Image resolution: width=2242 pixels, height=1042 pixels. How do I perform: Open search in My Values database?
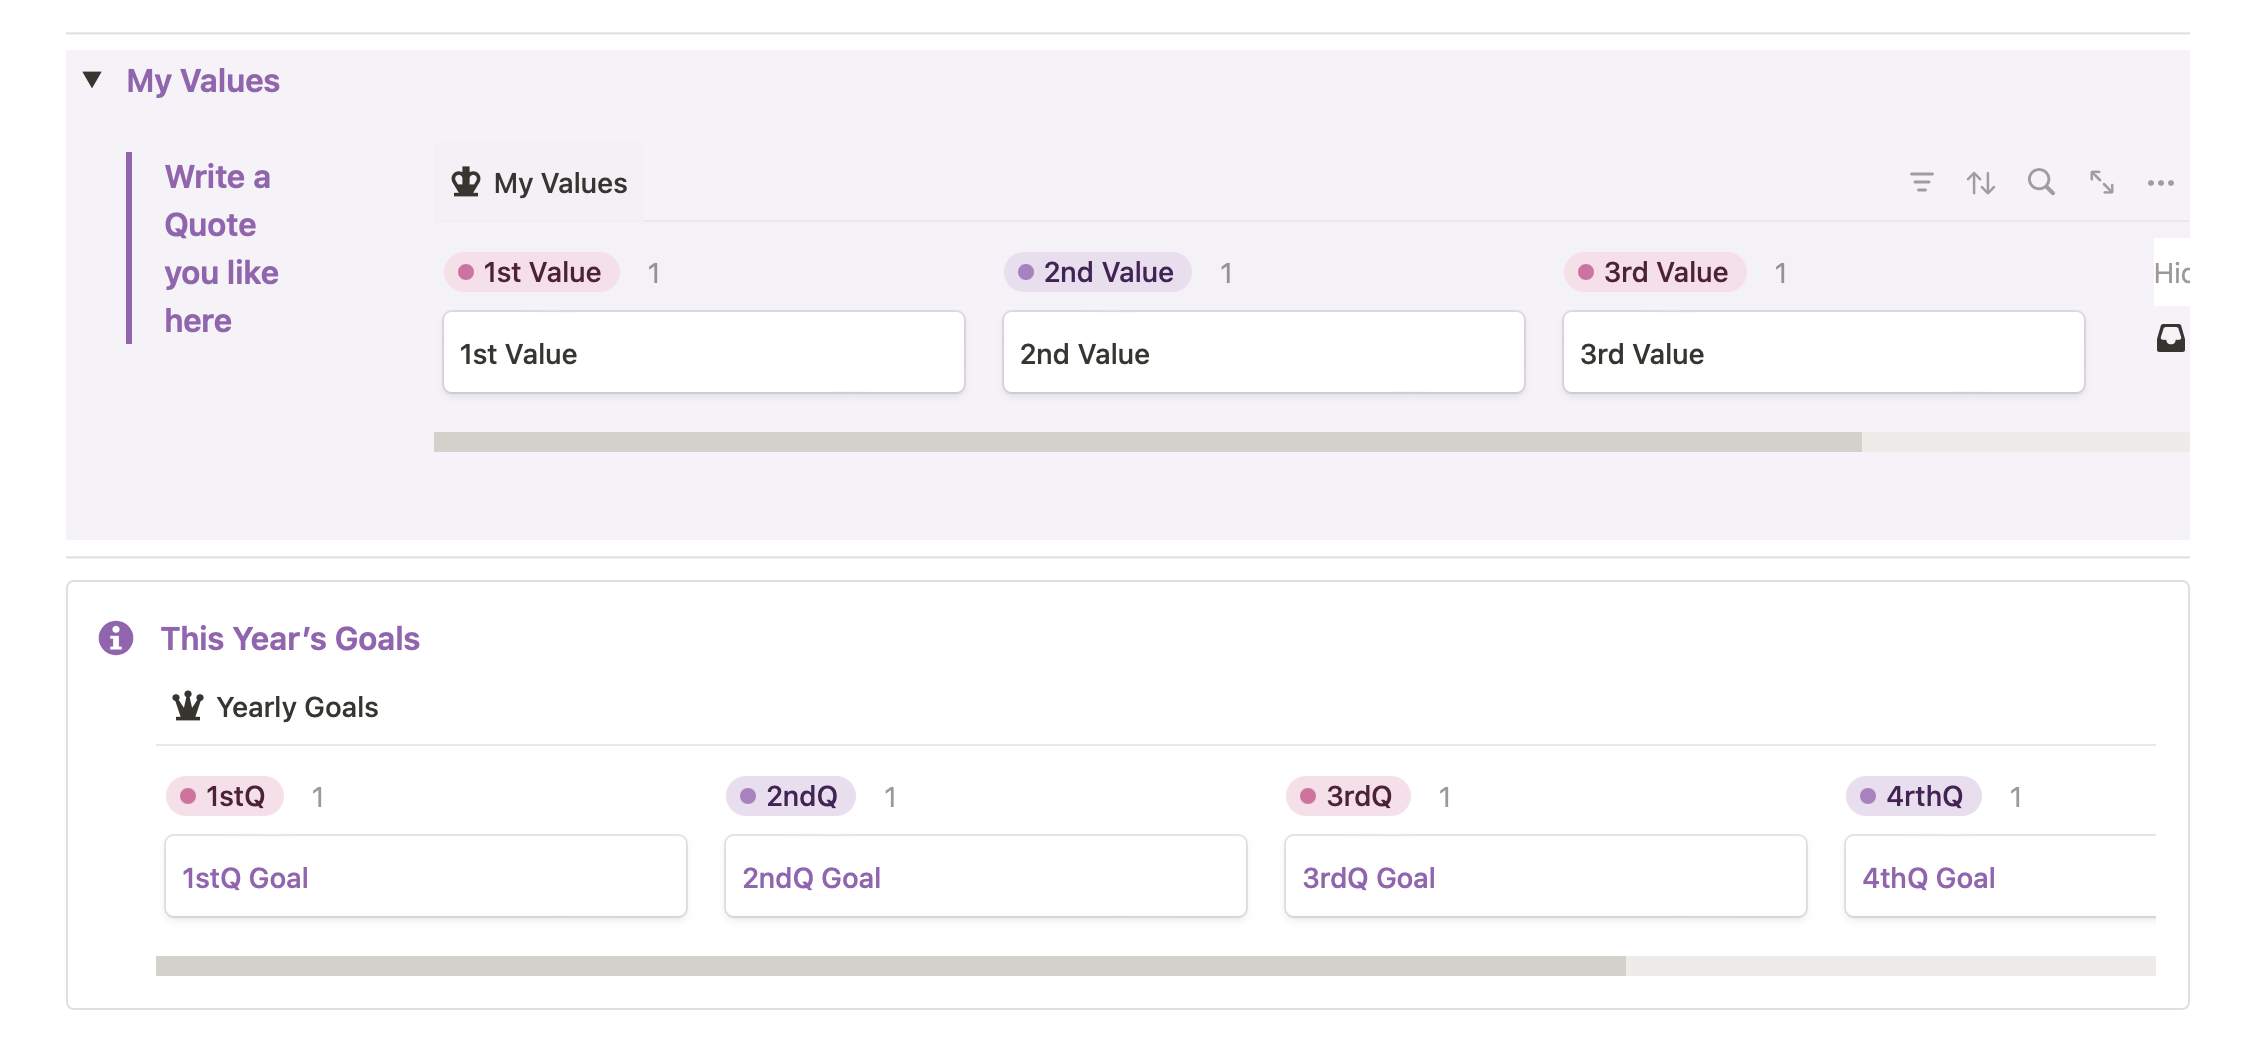pyautogui.click(x=2041, y=182)
